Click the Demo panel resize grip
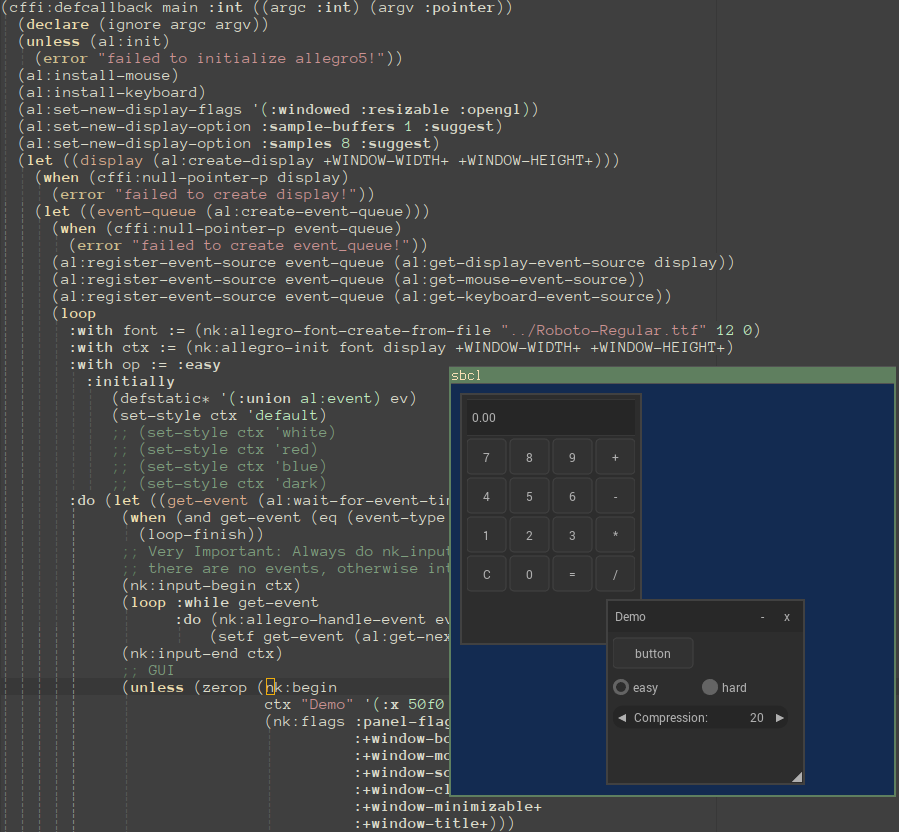This screenshot has height=832, width=899. [797, 777]
